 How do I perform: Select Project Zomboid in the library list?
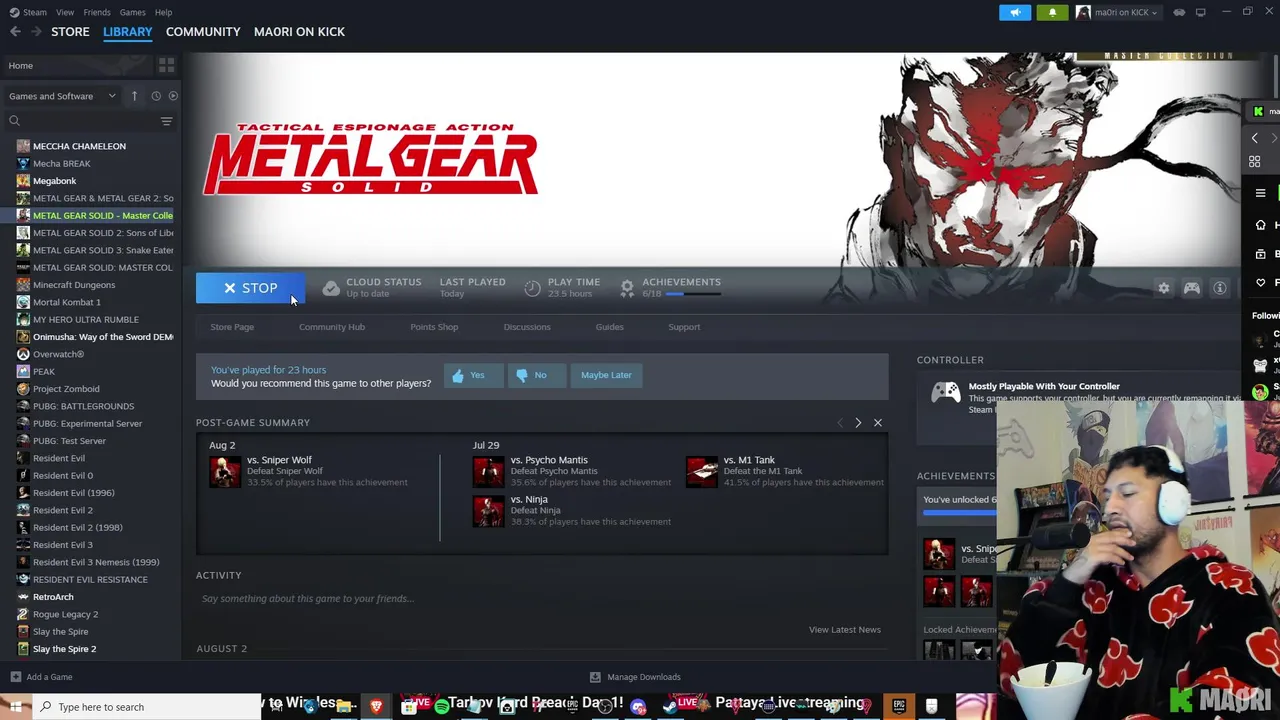tap(90, 389)
